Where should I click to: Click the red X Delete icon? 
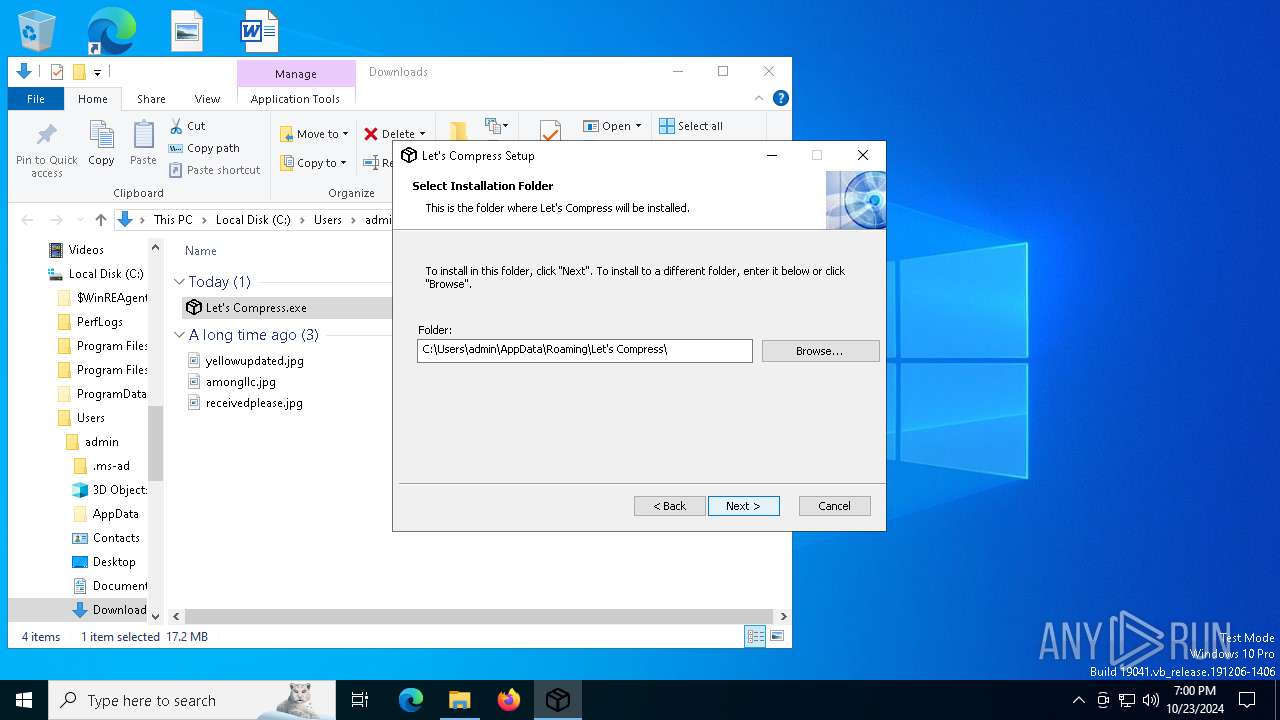click(x=371, y=134)
